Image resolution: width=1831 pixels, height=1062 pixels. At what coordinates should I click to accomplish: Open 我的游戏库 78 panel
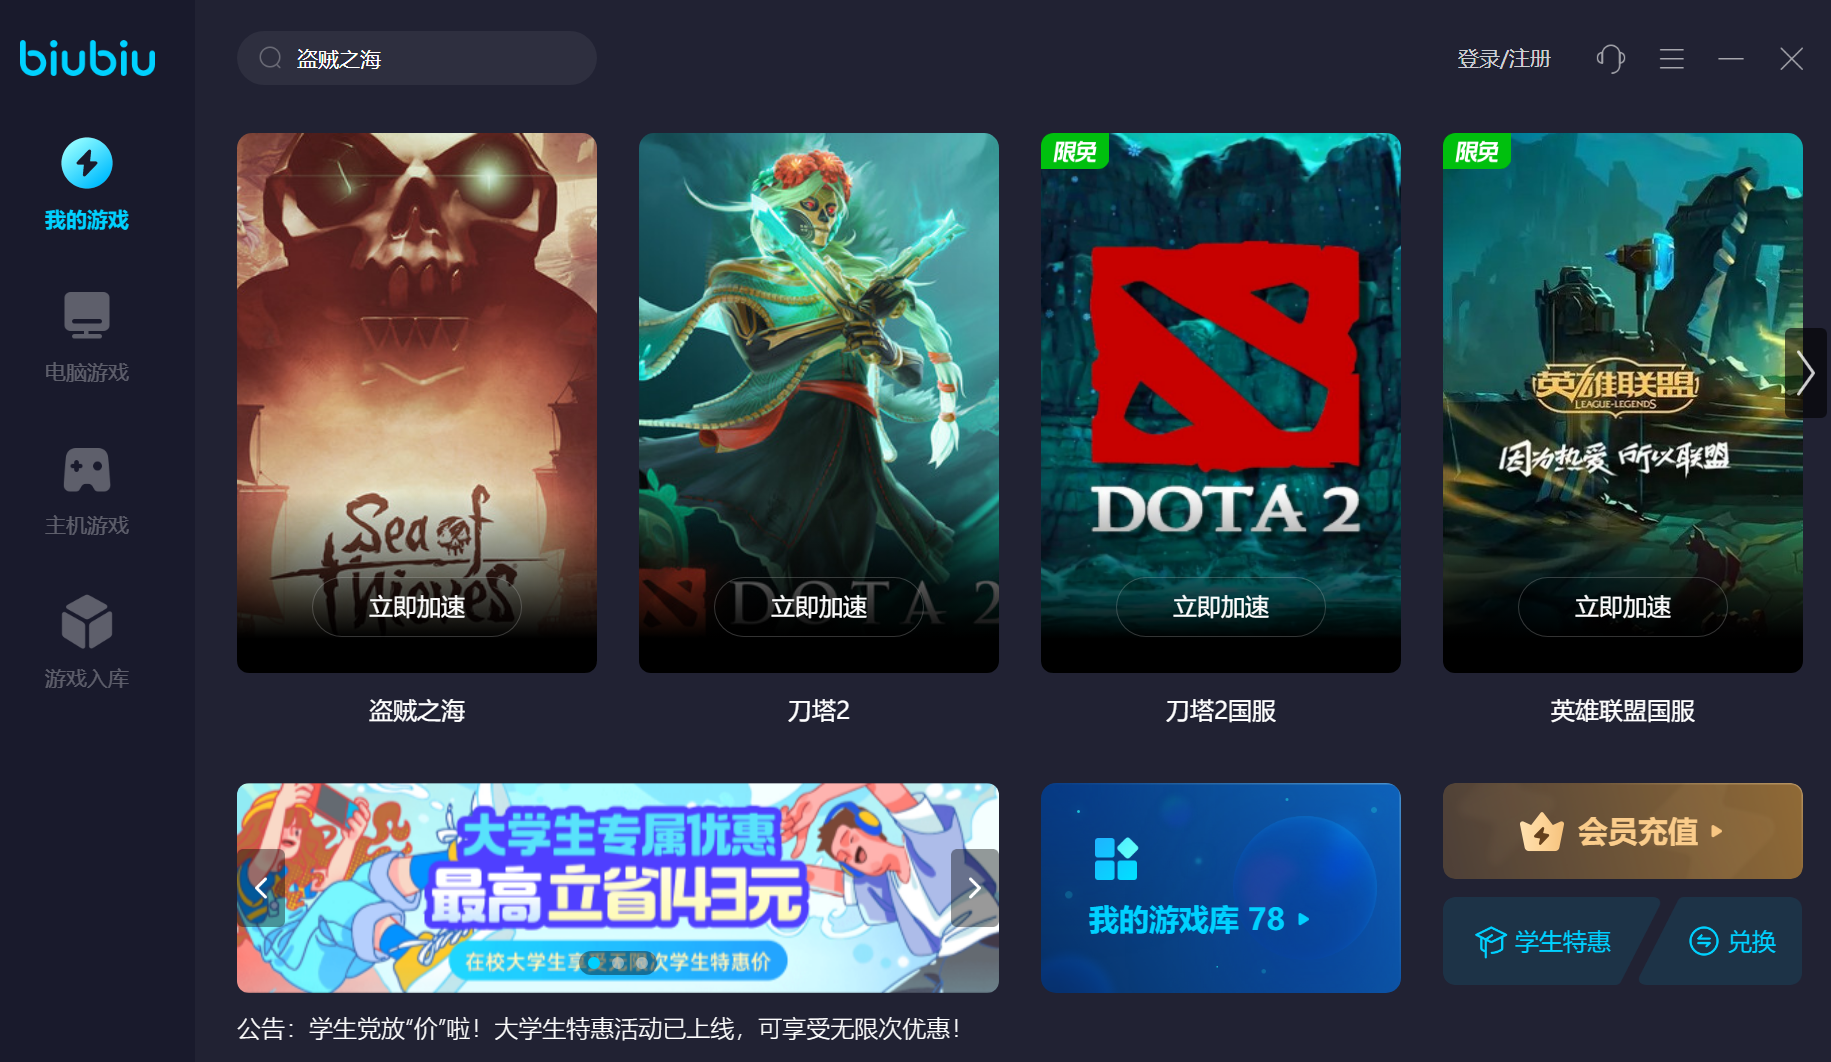(x=1220, y=888)
